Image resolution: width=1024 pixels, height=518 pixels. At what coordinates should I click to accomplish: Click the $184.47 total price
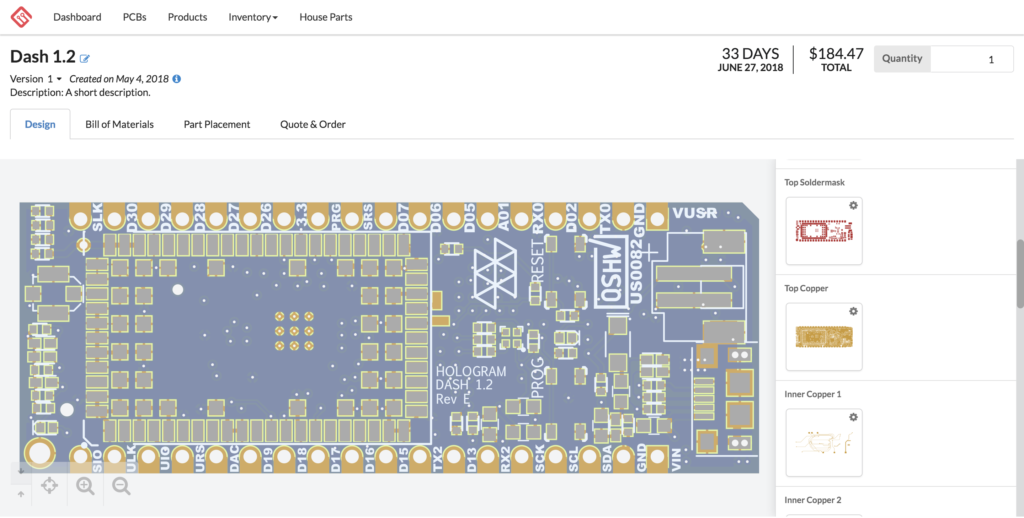click(x=836, y=54)
